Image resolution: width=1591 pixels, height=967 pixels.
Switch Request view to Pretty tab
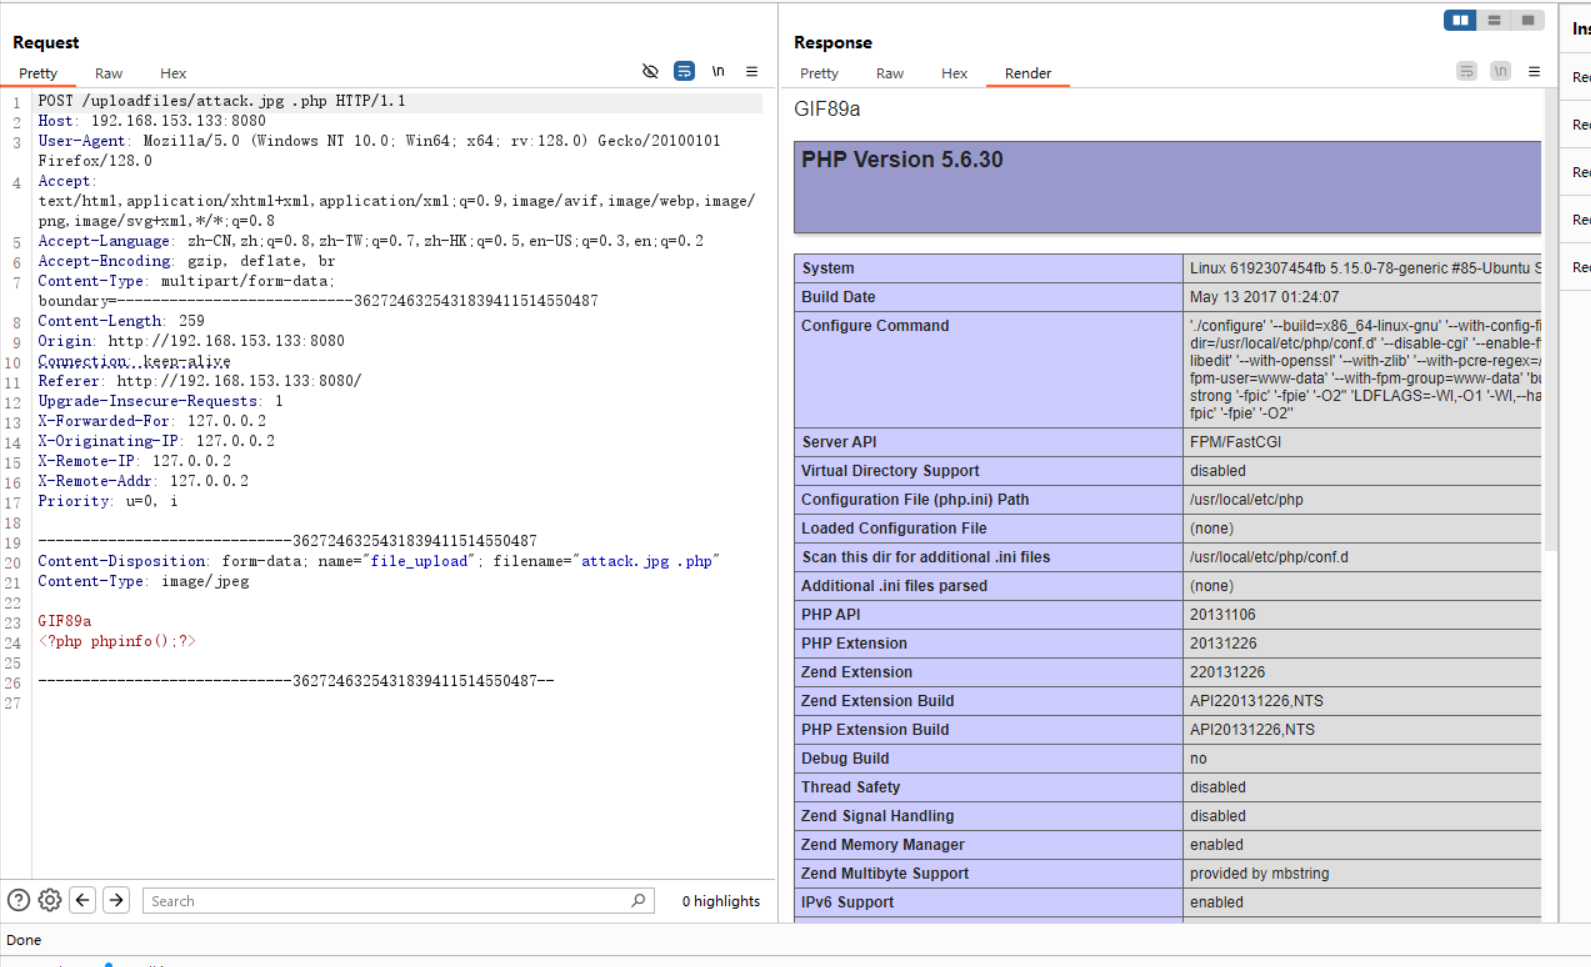coord(38,73)
